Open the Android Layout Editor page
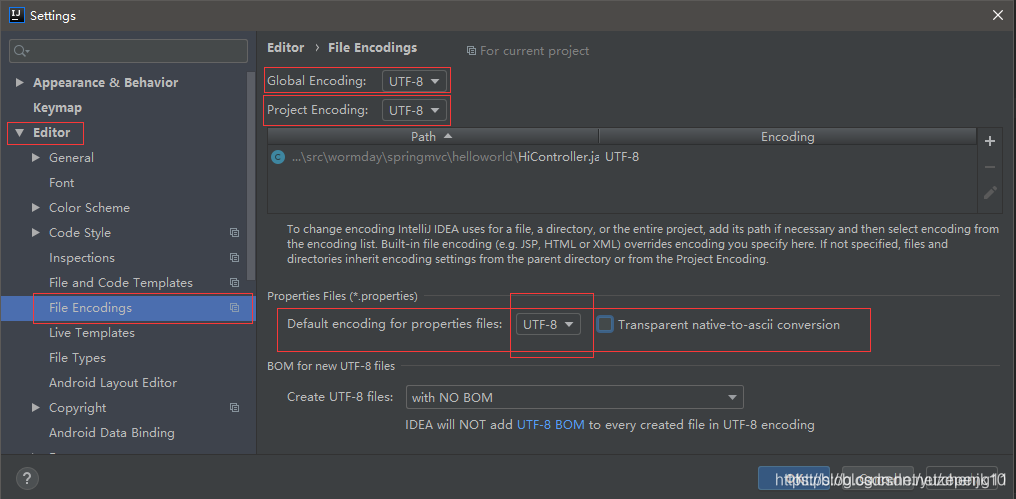 tap(113, 383)
